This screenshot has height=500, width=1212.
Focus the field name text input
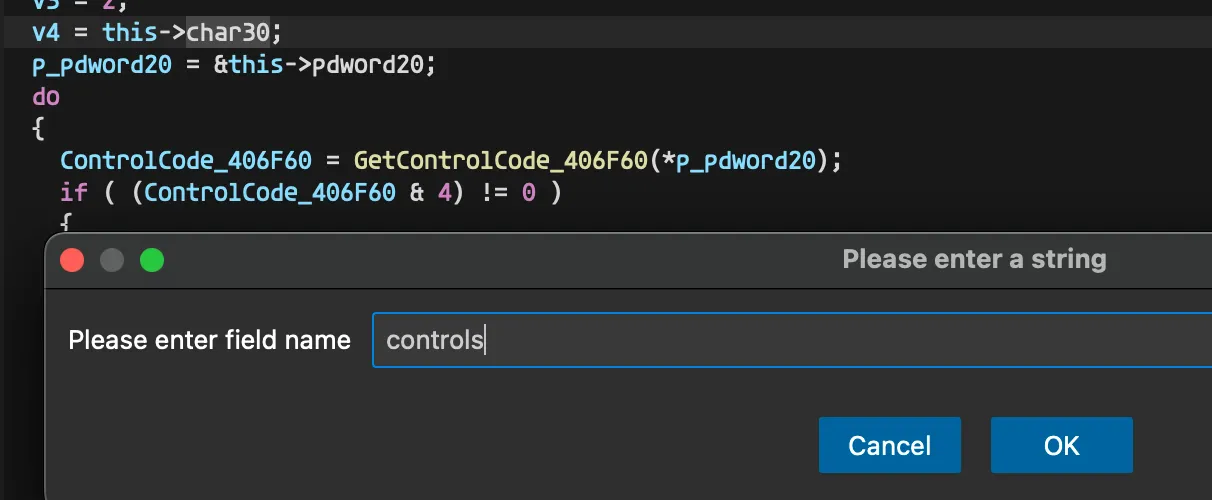792,340
